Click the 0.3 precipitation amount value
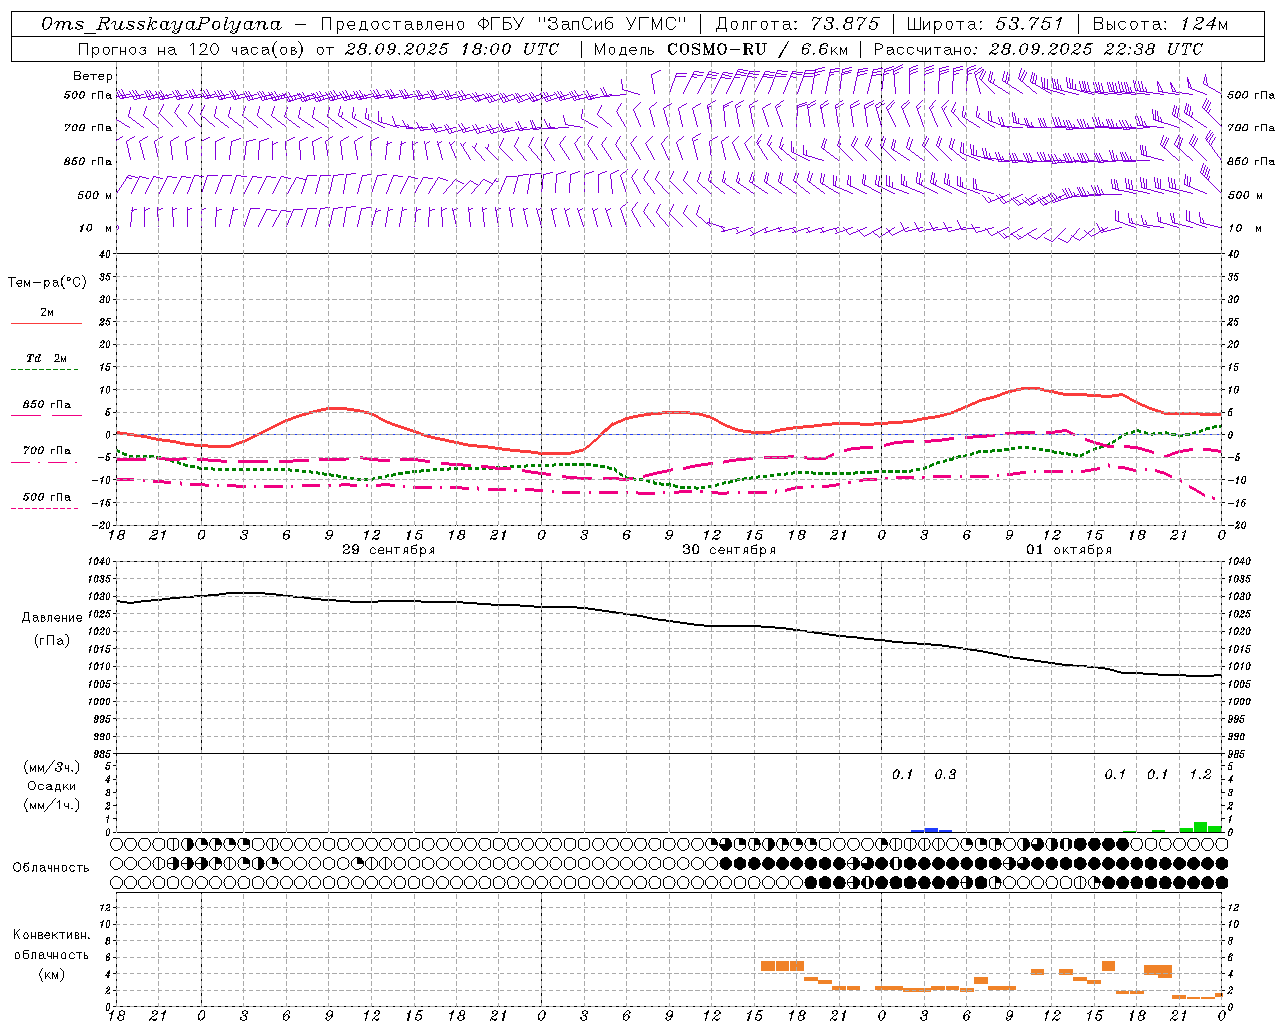Screen dimensions: 1280x1024 tap(945, 774)
